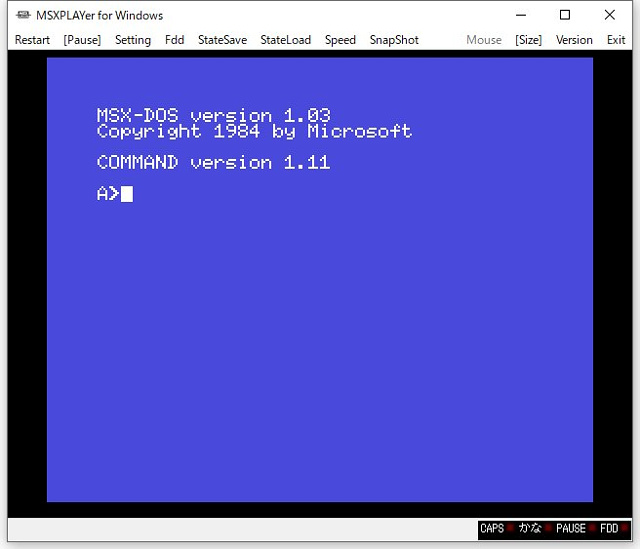Click the MSXPLAYer app icon in title bar
This screenshot has width=640, height=549.
tap(23, 16)
